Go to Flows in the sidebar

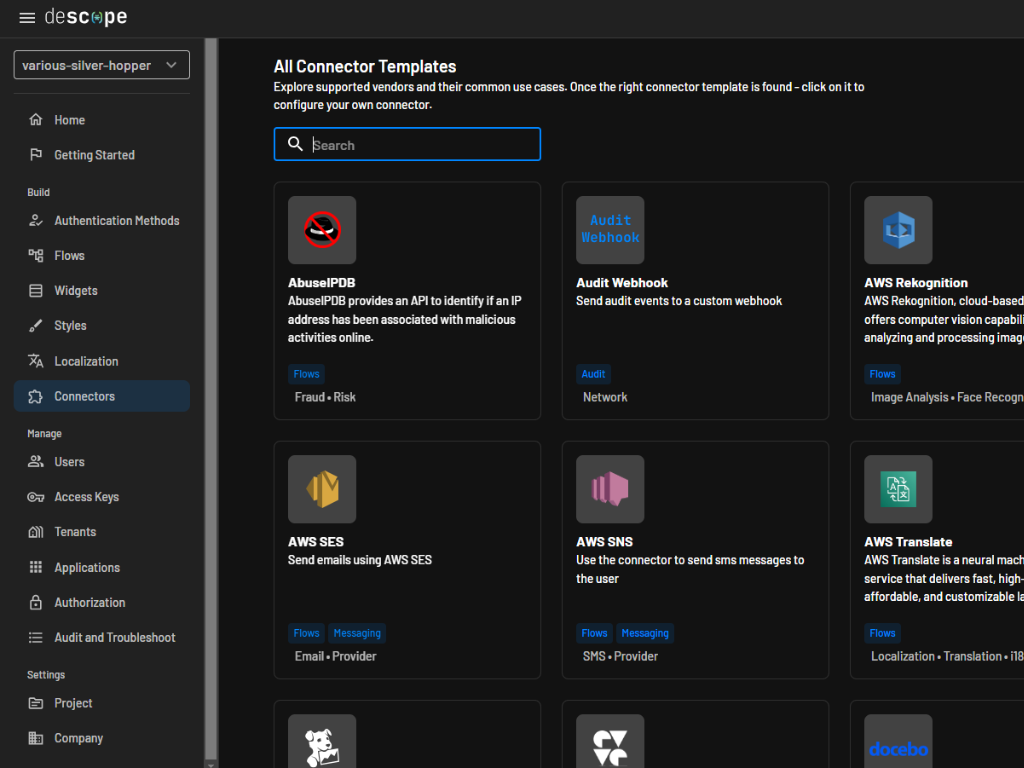[69, 255]
